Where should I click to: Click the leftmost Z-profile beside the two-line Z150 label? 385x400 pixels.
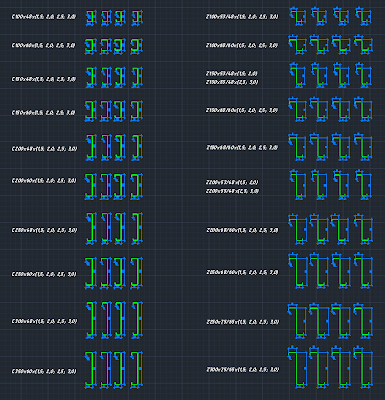tap(298, 75)
